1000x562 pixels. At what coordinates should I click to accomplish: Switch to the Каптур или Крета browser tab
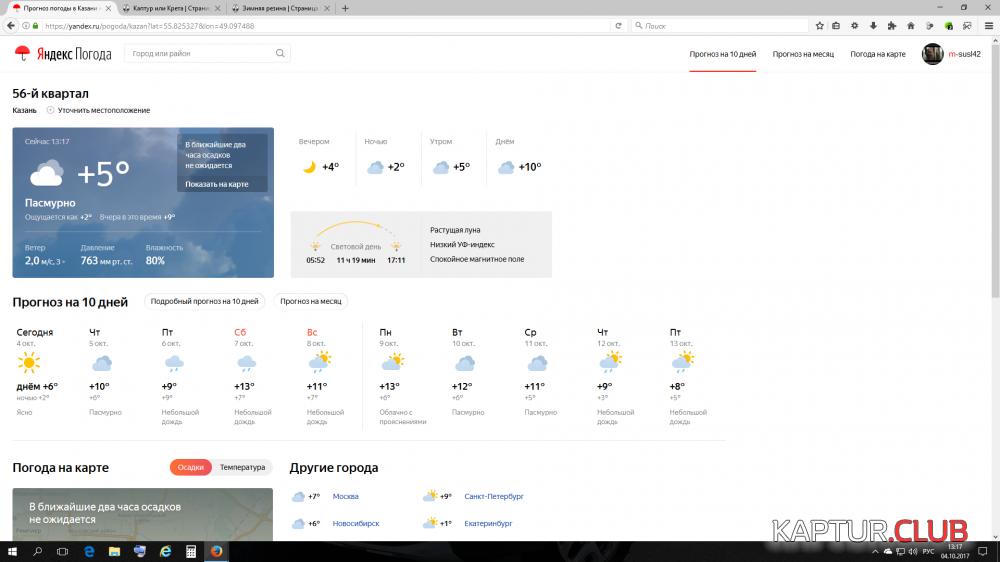pos(170,8)
